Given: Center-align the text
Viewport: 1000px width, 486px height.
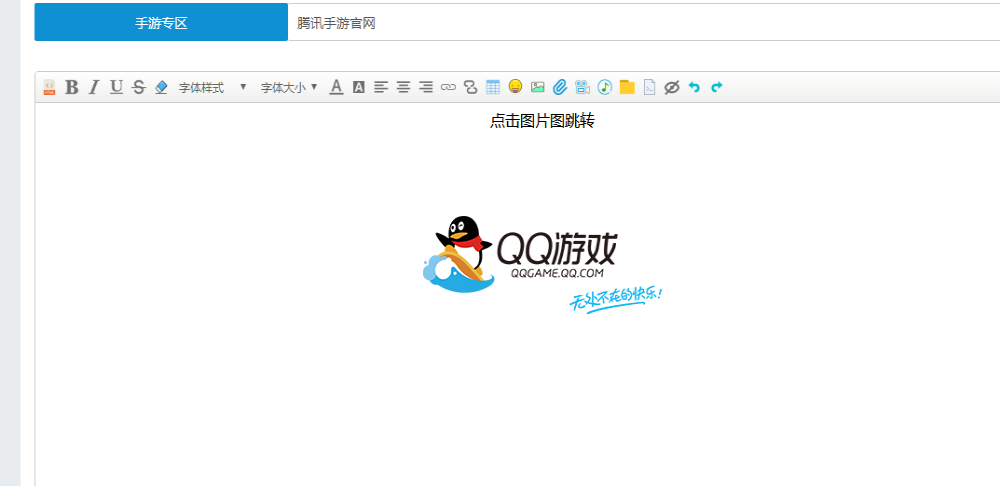Looking at the screenshot, I should [x=403, y=87].
